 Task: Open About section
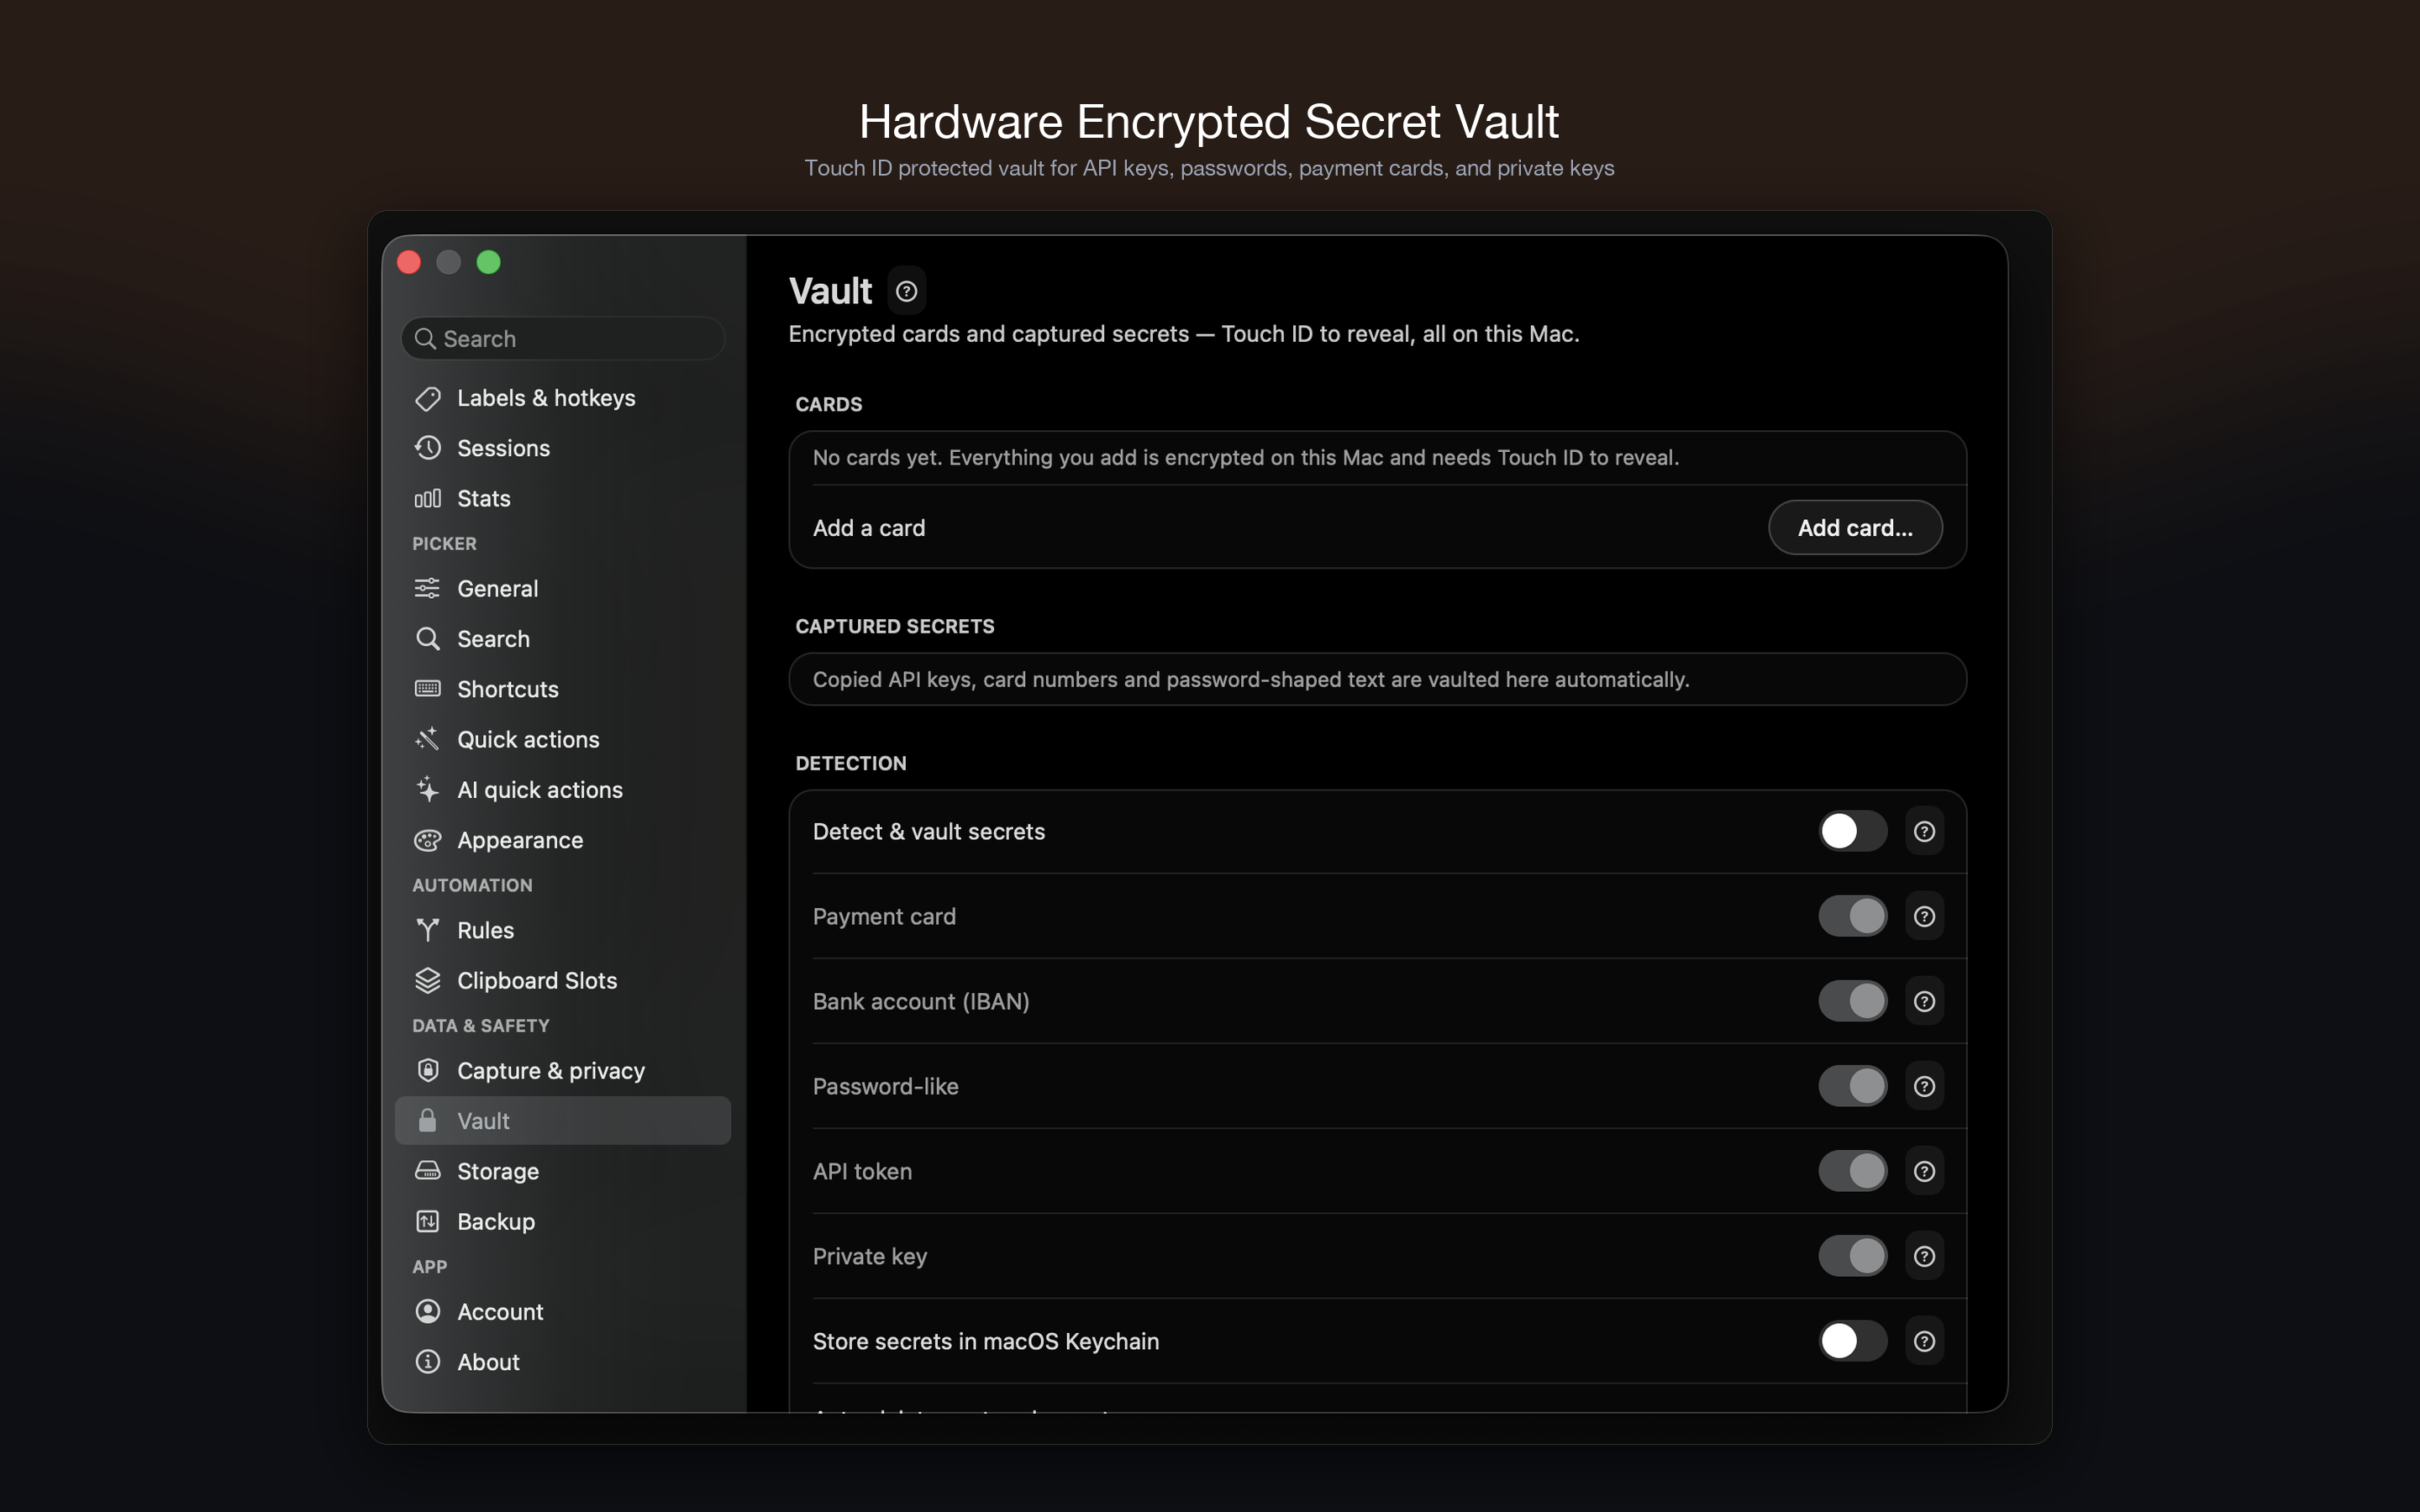click(x=563, y=1361)
